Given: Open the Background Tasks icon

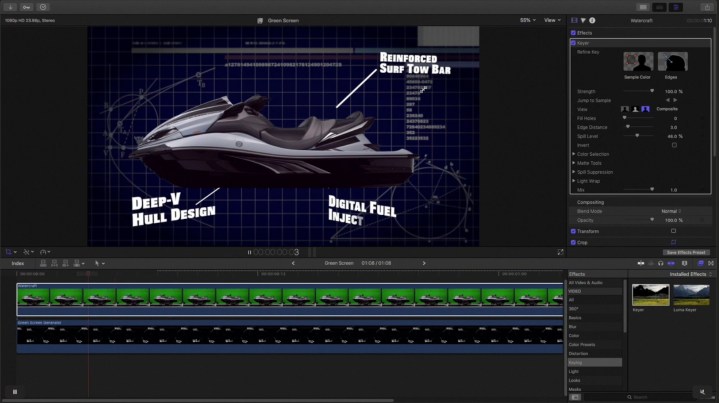Looking at the screenshot, I should [x=43, y=7].
